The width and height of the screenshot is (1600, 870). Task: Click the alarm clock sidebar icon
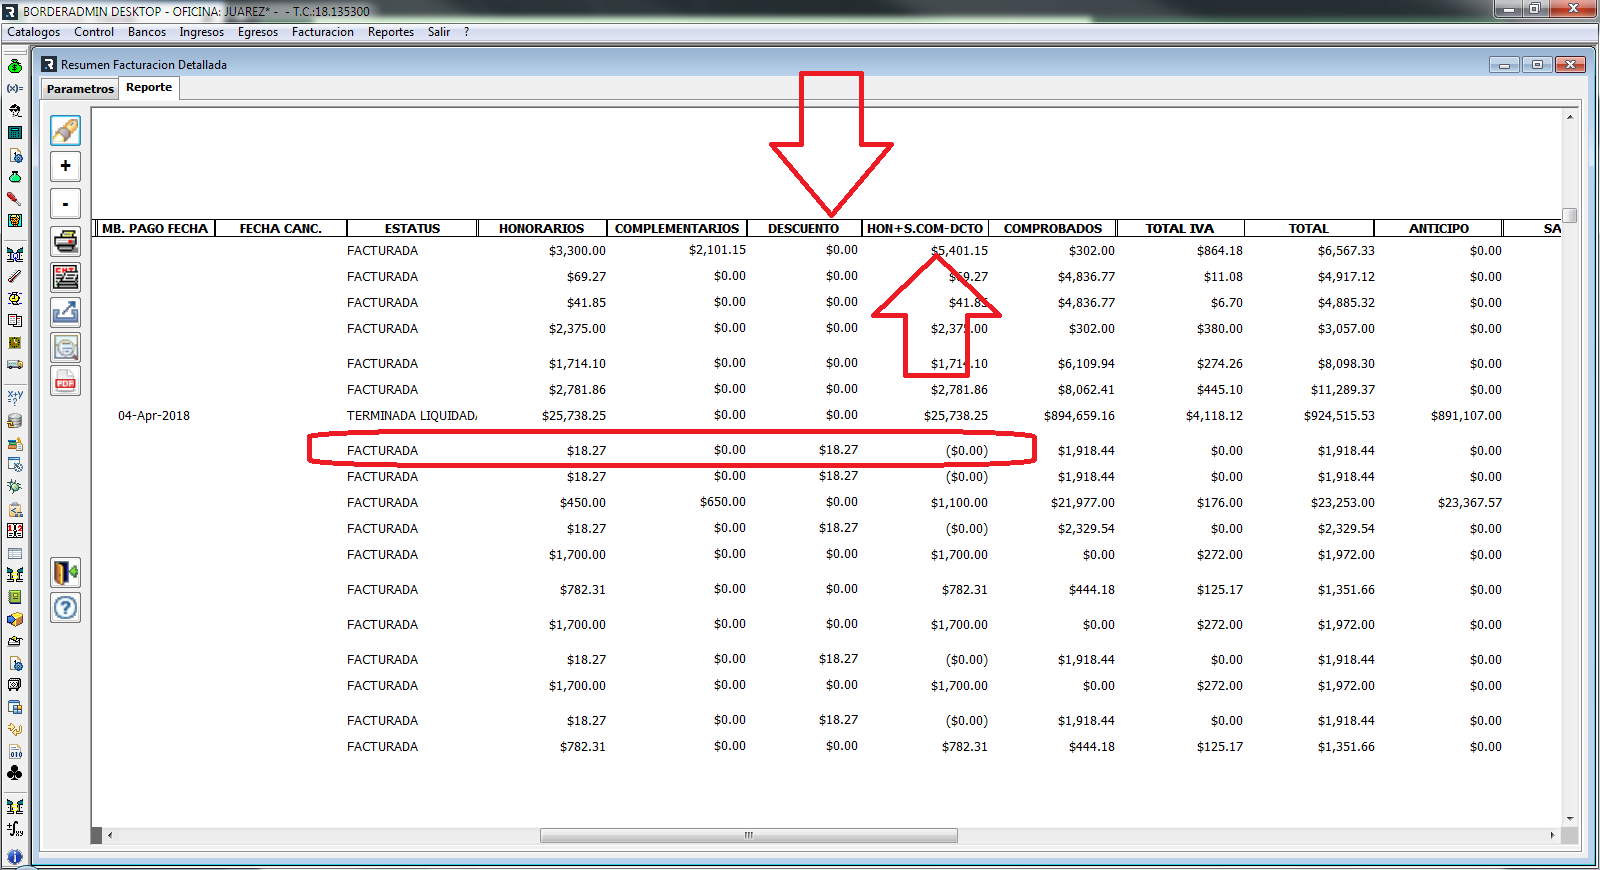pos(15,298)
